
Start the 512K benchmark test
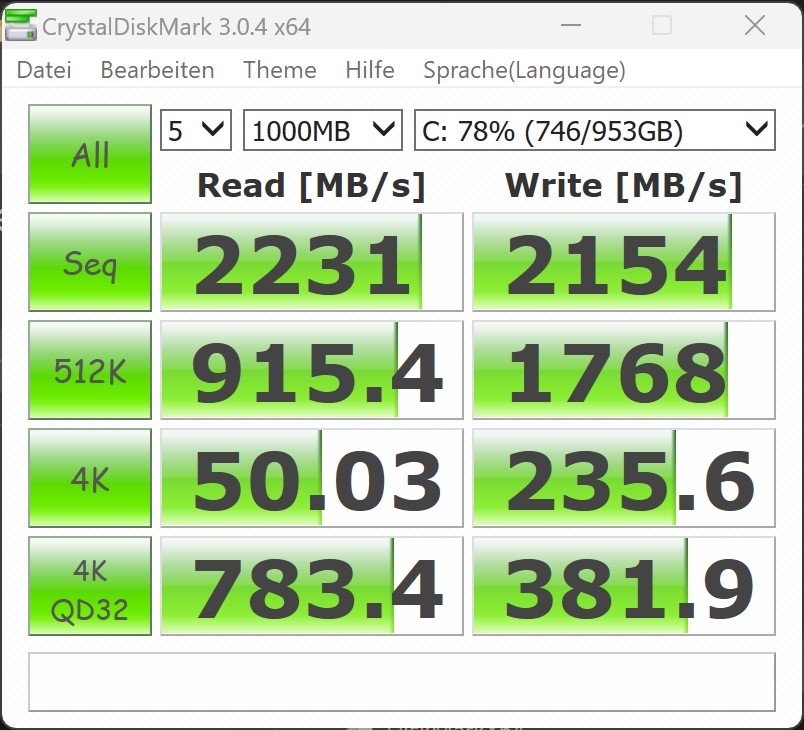90,370
